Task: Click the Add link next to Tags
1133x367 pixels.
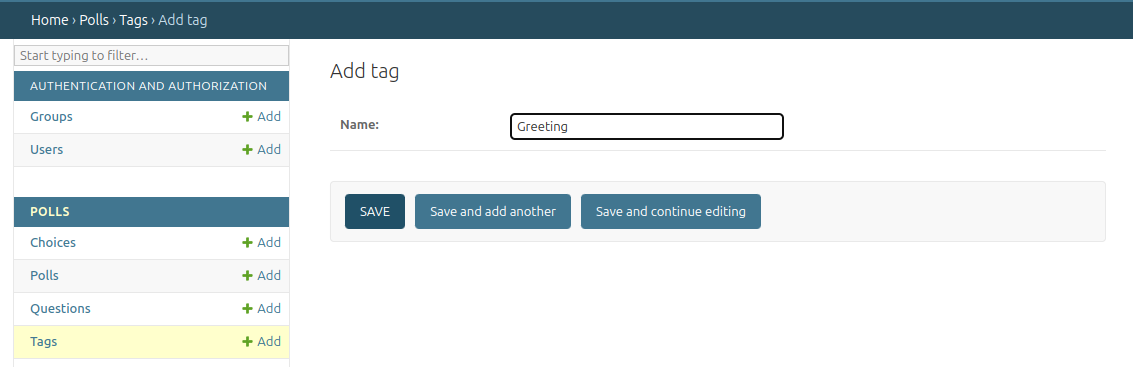Action: tap(262, 342)
